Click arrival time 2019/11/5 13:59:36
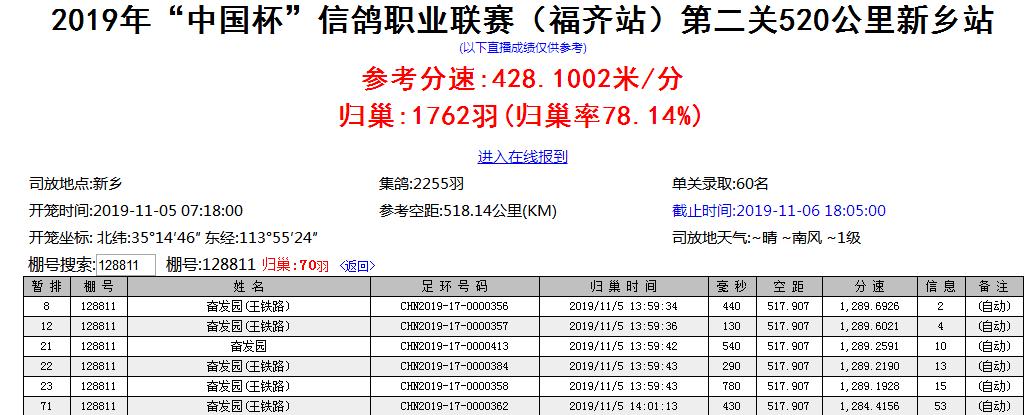The width and height of the screenshot is (1032, 415). (x=623, y=326)
